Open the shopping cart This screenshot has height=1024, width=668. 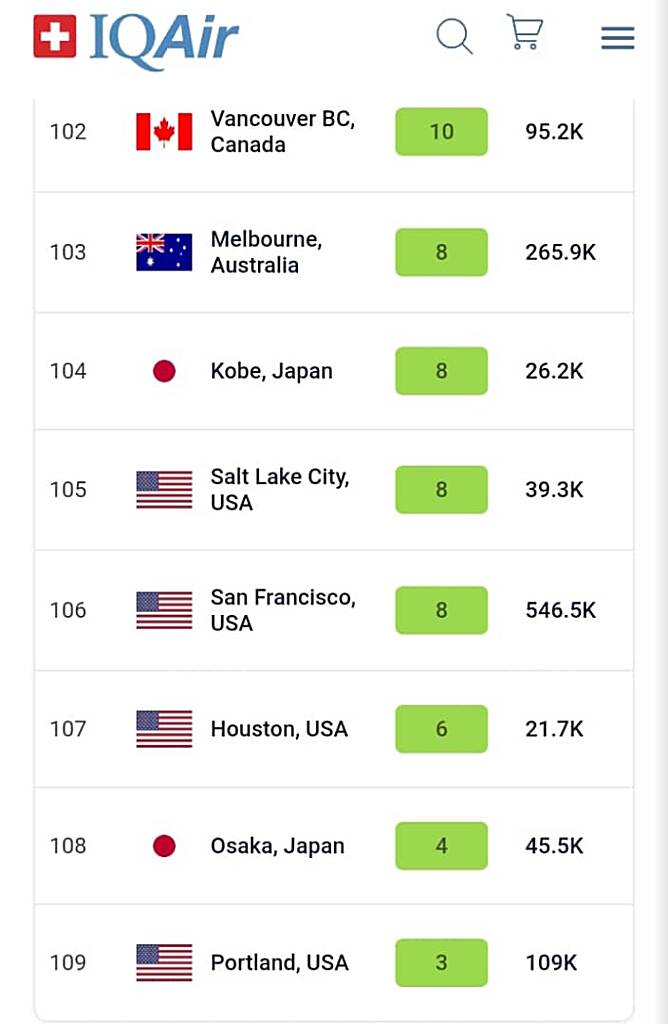[x=524, y=33]
